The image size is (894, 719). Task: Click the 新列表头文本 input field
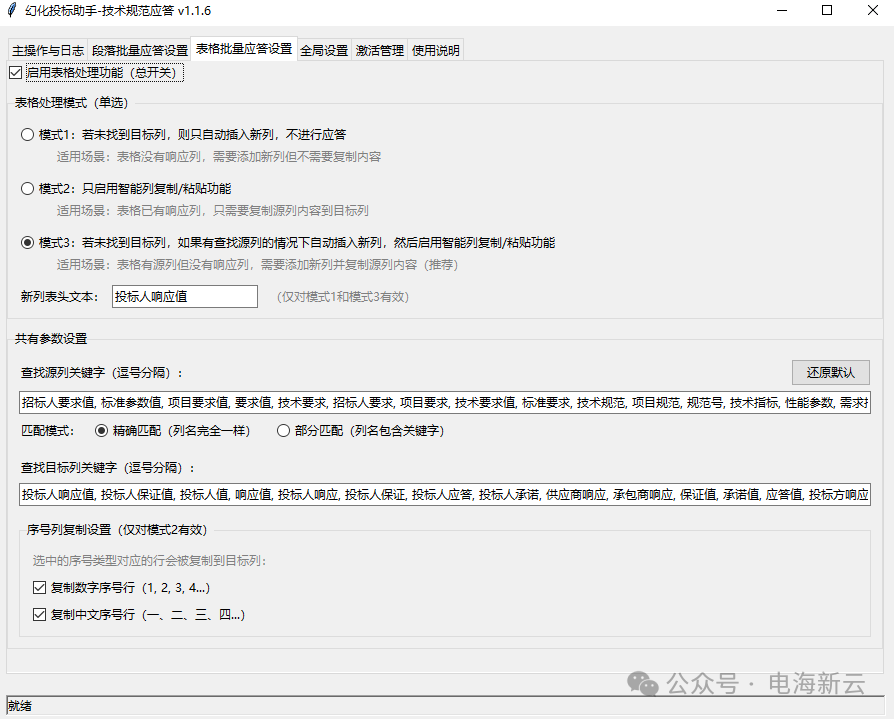point(184,296)
